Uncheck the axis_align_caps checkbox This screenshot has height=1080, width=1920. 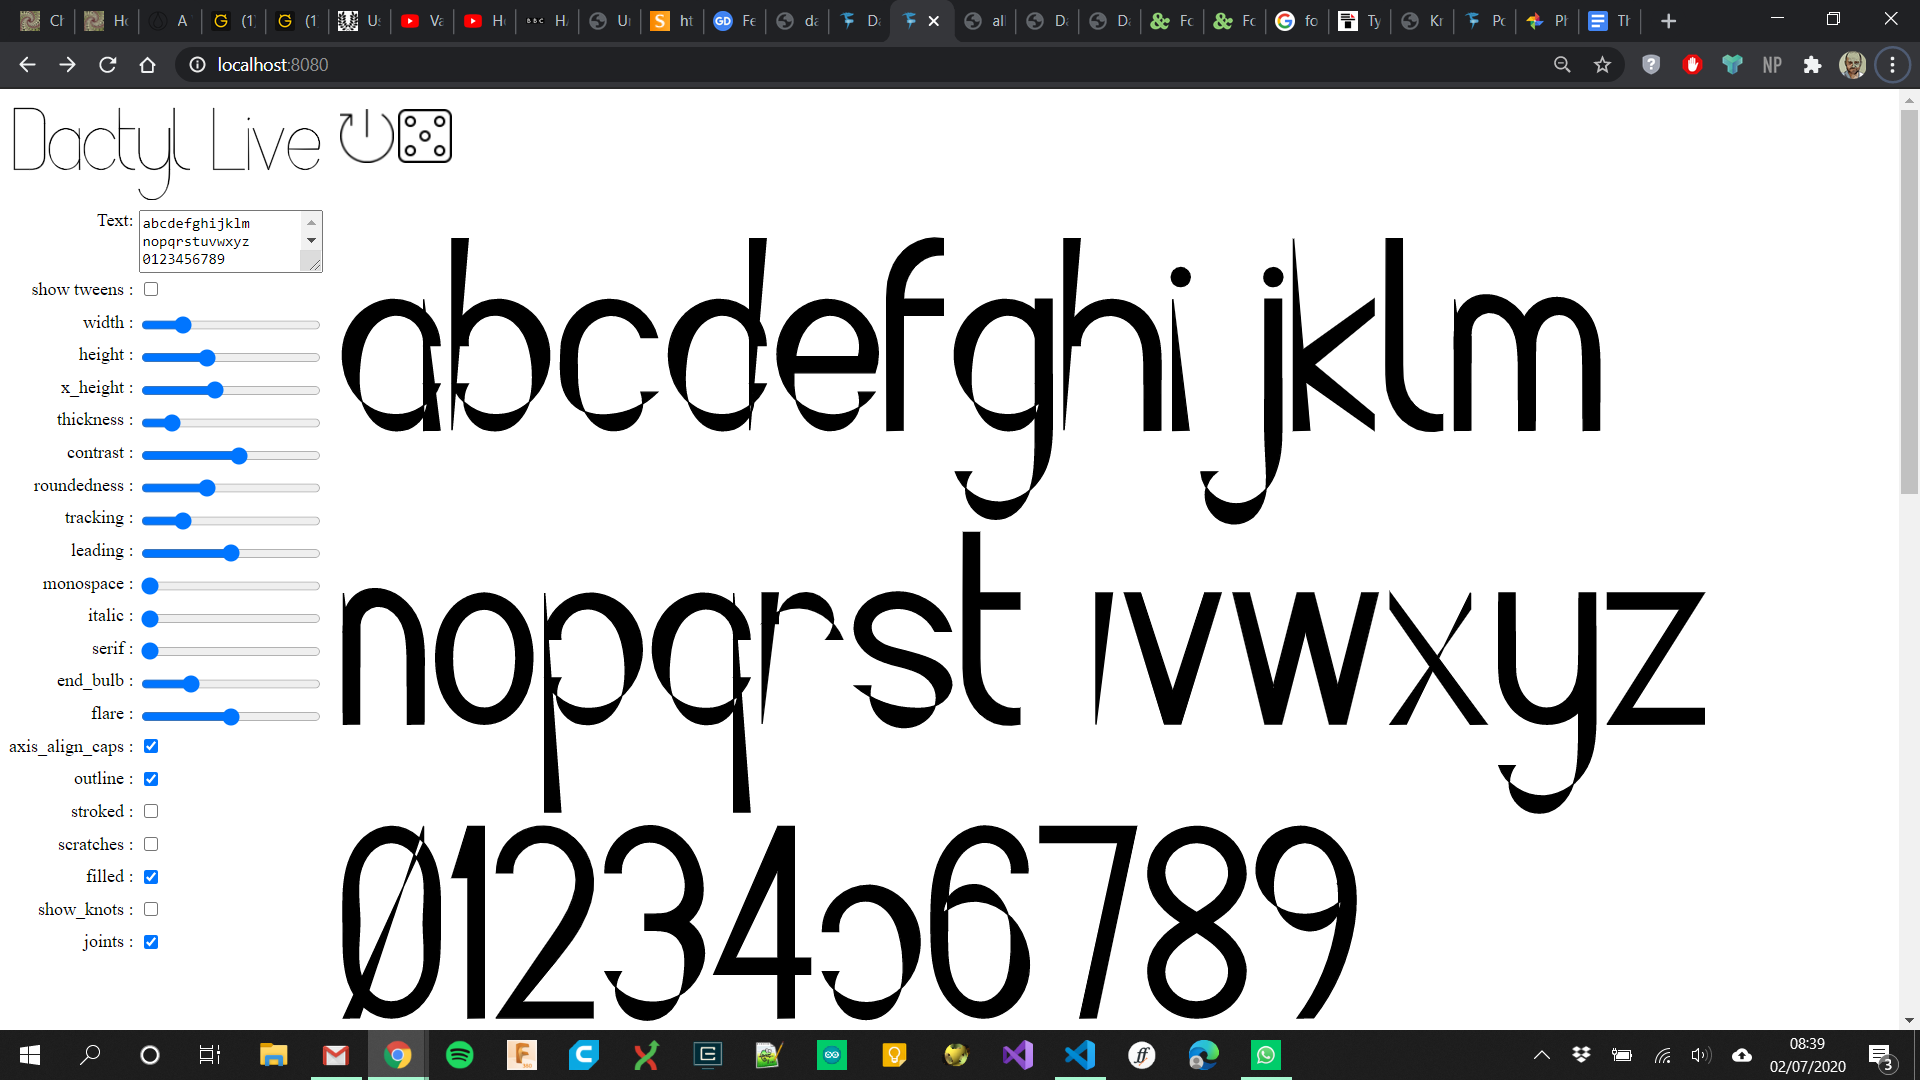151,746
